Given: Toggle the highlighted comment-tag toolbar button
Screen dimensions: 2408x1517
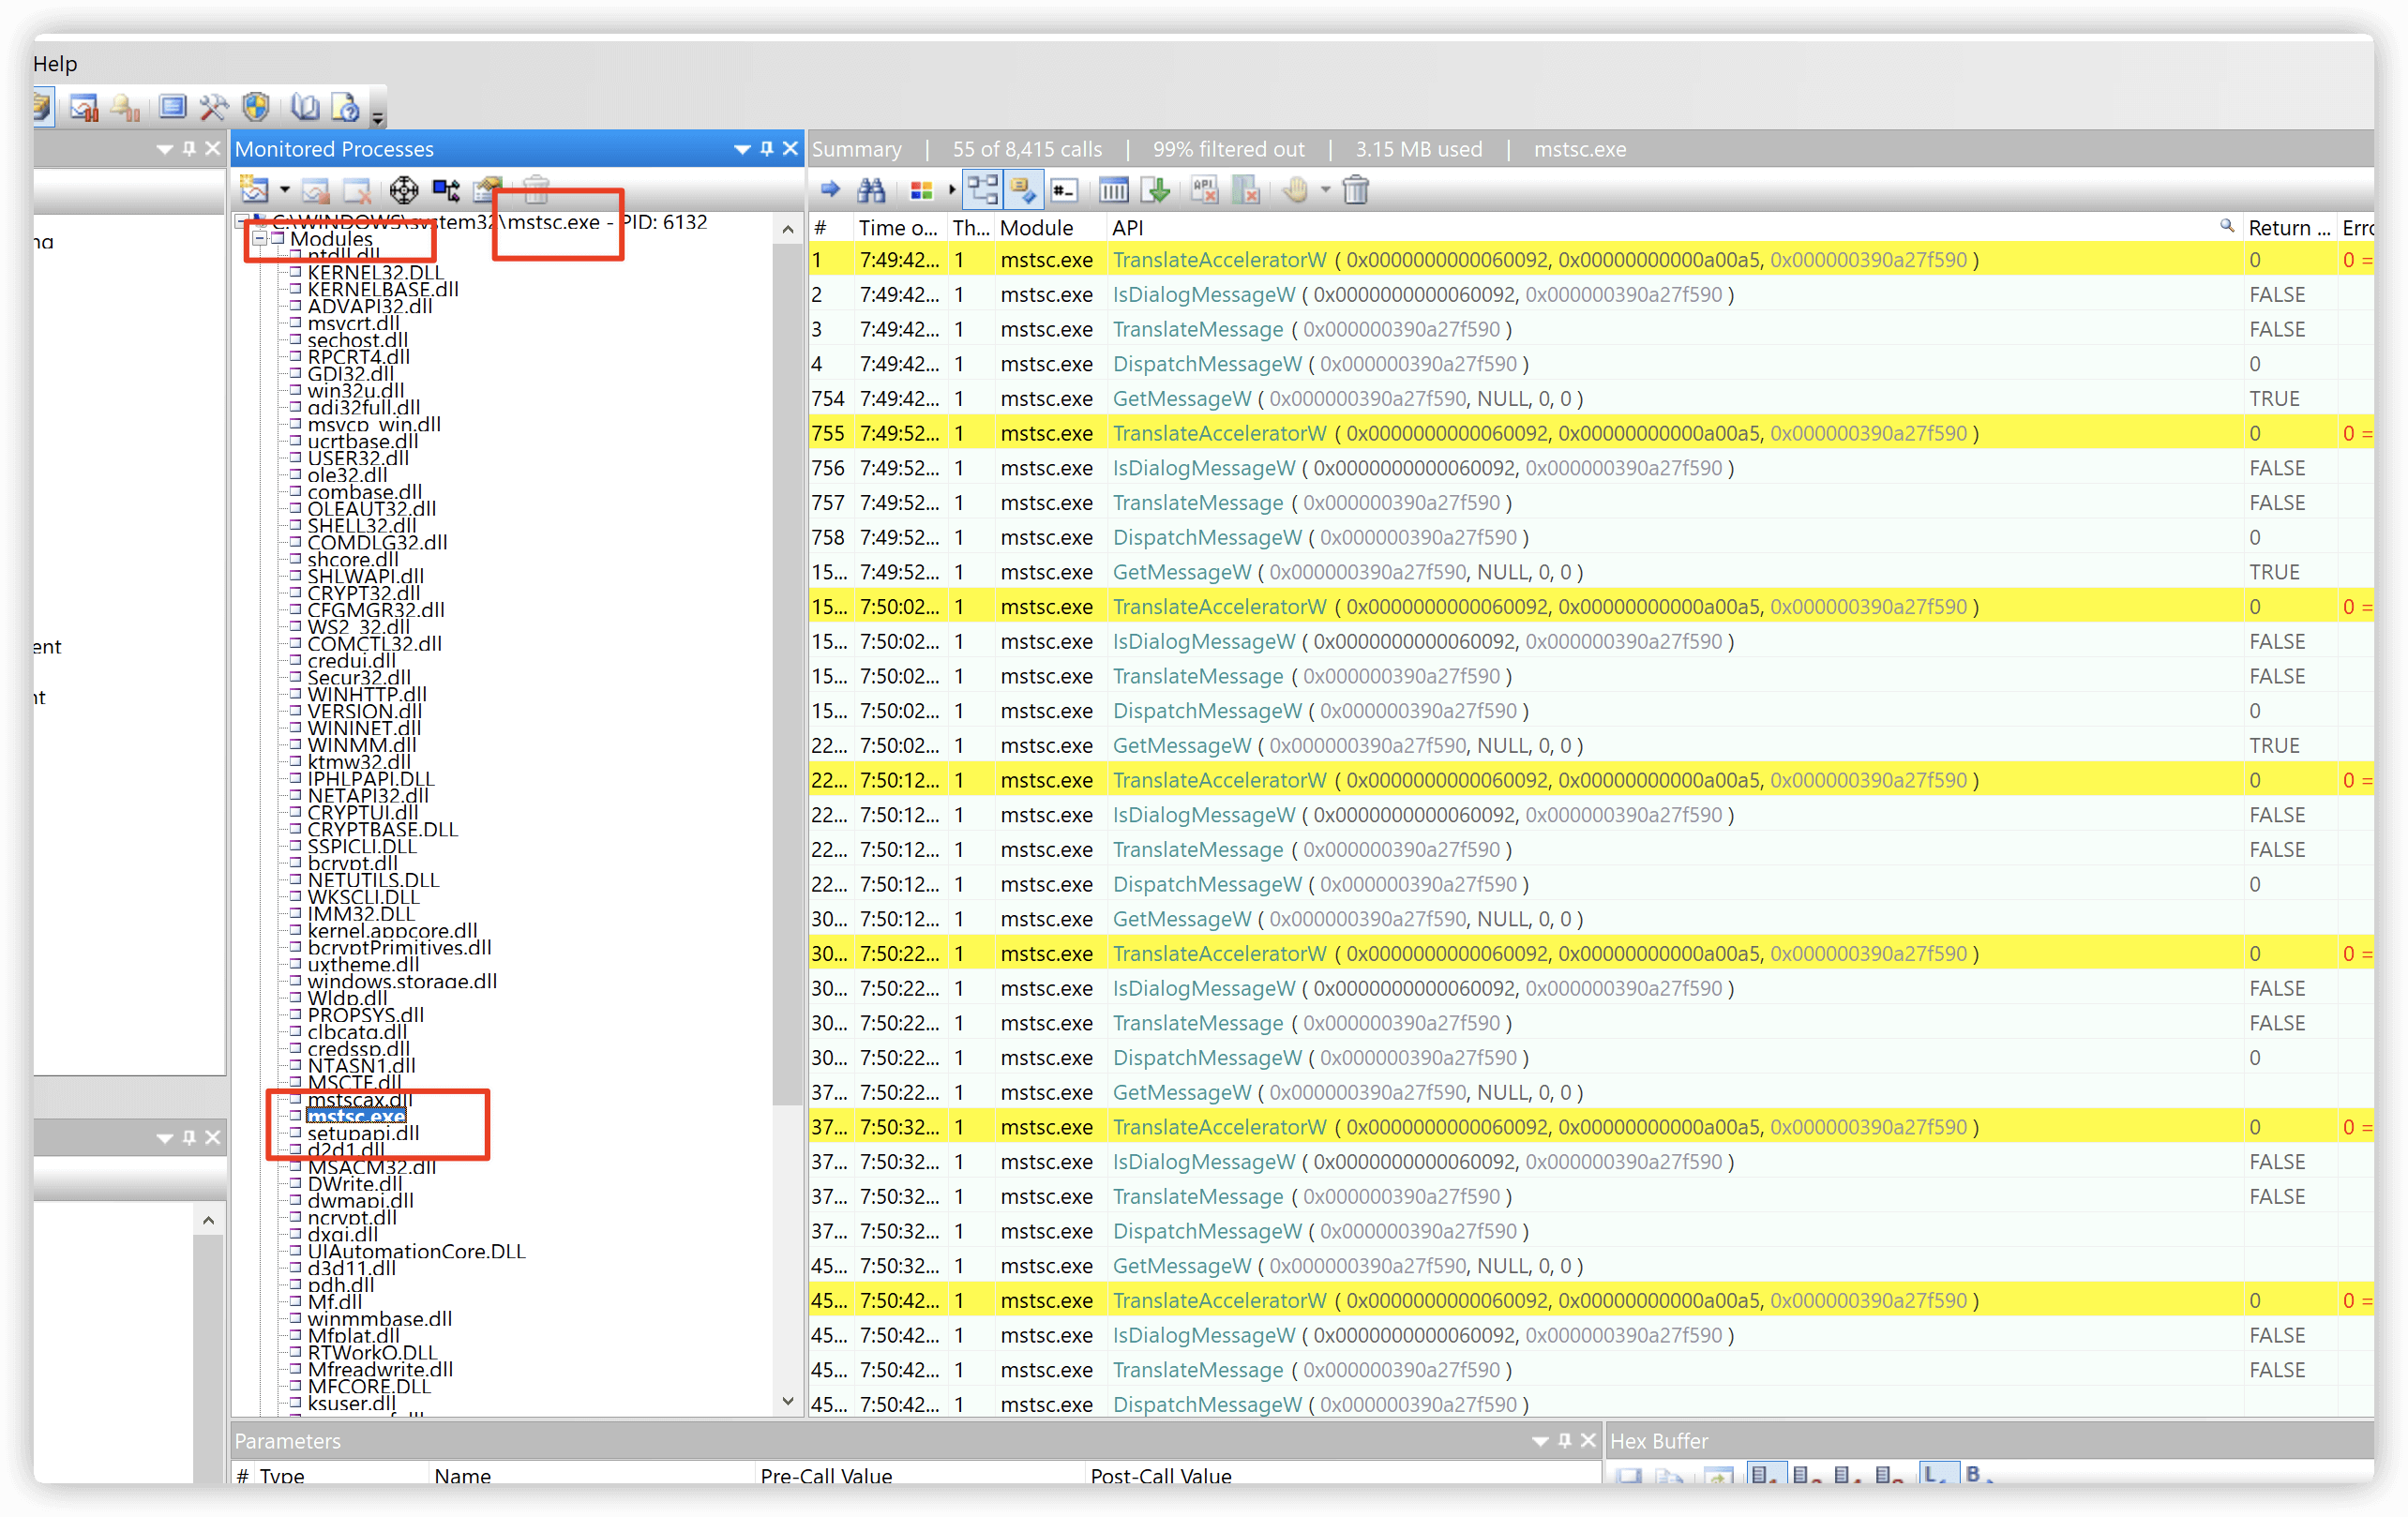Looking at the screenshot, I should click(1022, 190).
